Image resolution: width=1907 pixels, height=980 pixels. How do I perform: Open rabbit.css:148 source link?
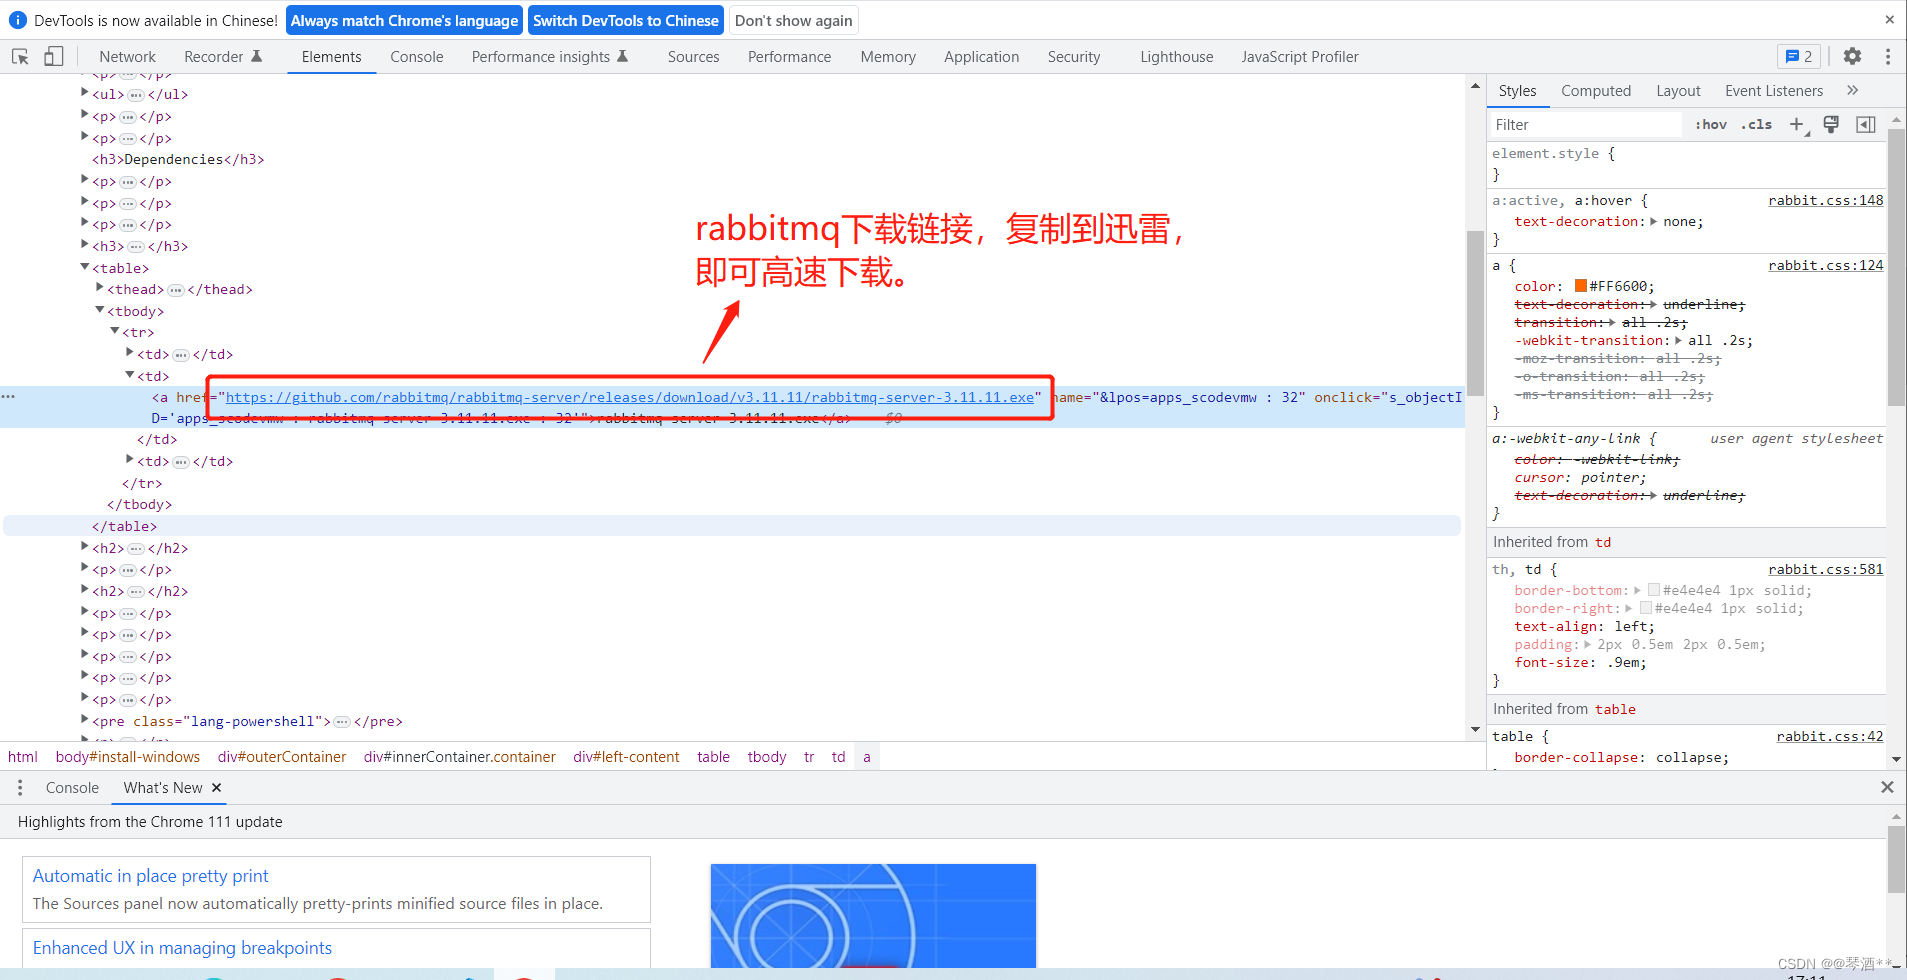click(x=1825, y=200)
